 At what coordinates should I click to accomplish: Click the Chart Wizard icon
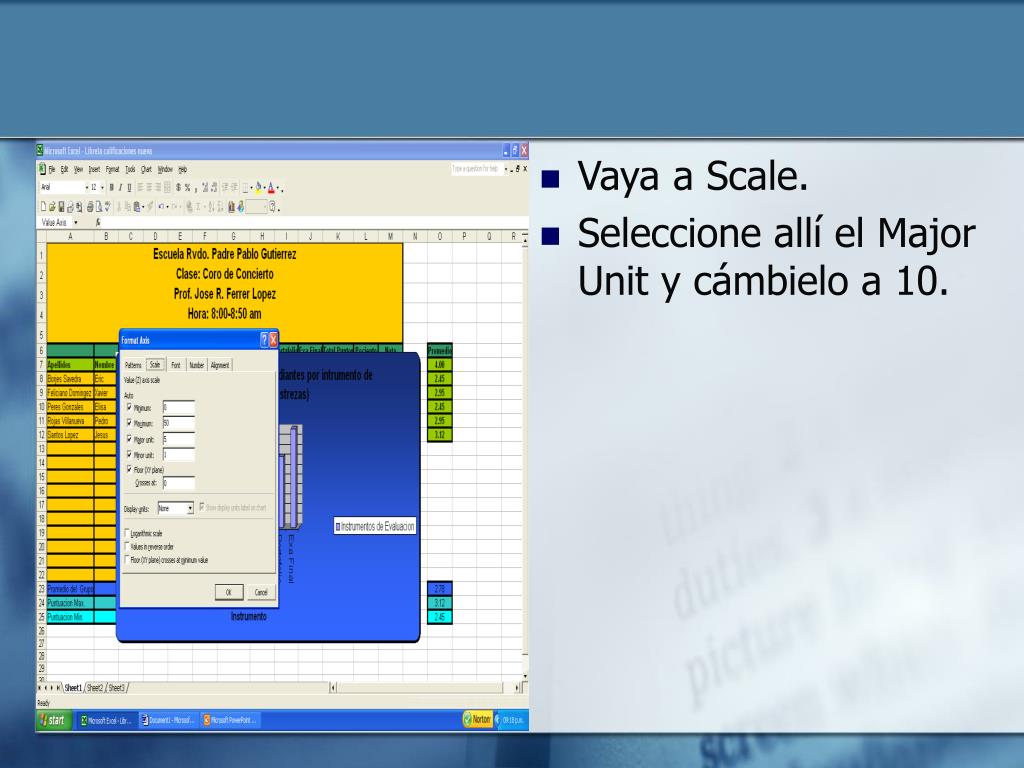[x=231, y=206]
